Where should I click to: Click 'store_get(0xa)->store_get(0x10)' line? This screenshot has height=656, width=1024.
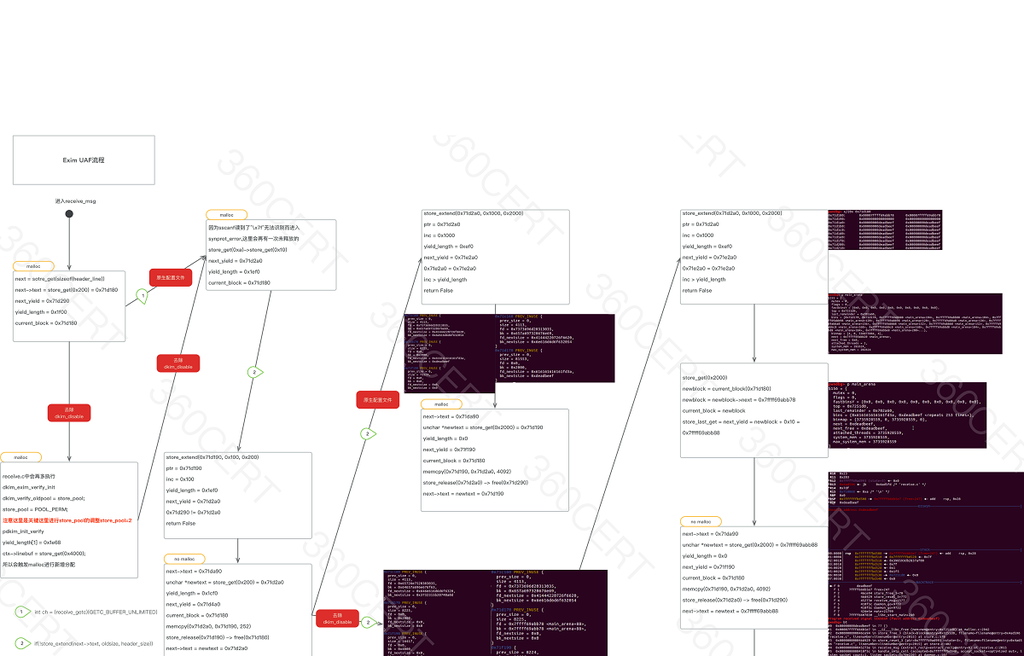[248, 250]
